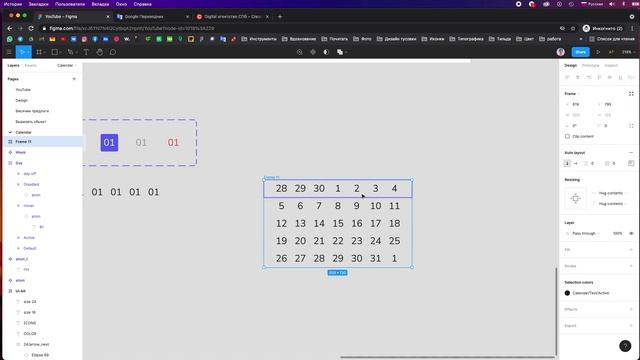
Task: Click the boolean groups icon in top toolbar
Action: tap(340, 52)
